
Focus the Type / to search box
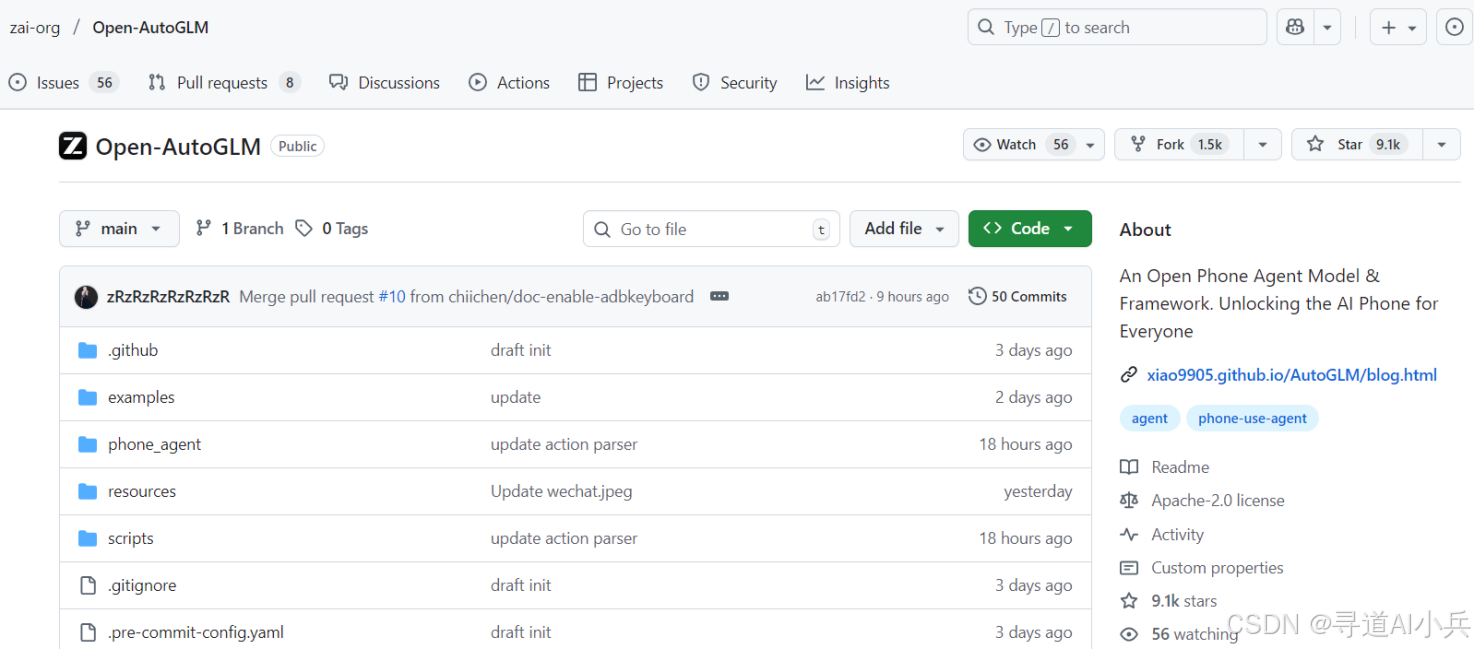click(x=1117, y=28)
